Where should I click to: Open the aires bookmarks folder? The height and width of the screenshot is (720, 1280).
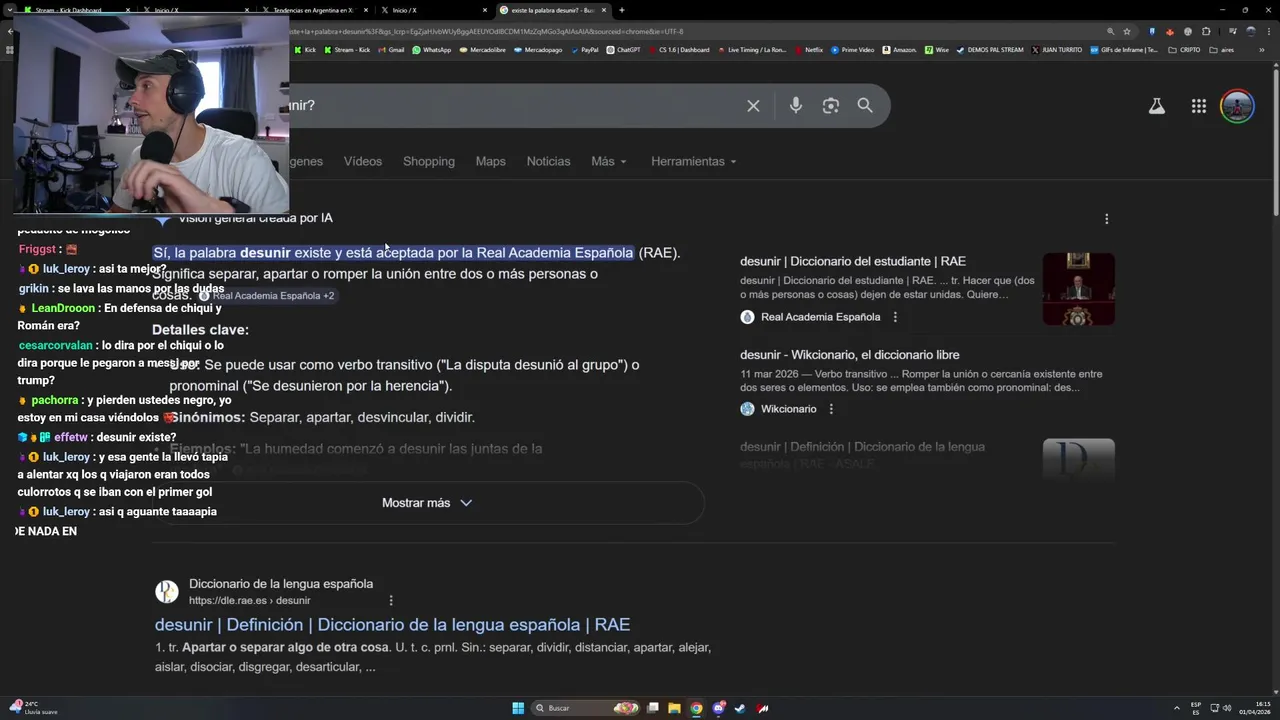pyautogui.click(x=1222, y=49)
